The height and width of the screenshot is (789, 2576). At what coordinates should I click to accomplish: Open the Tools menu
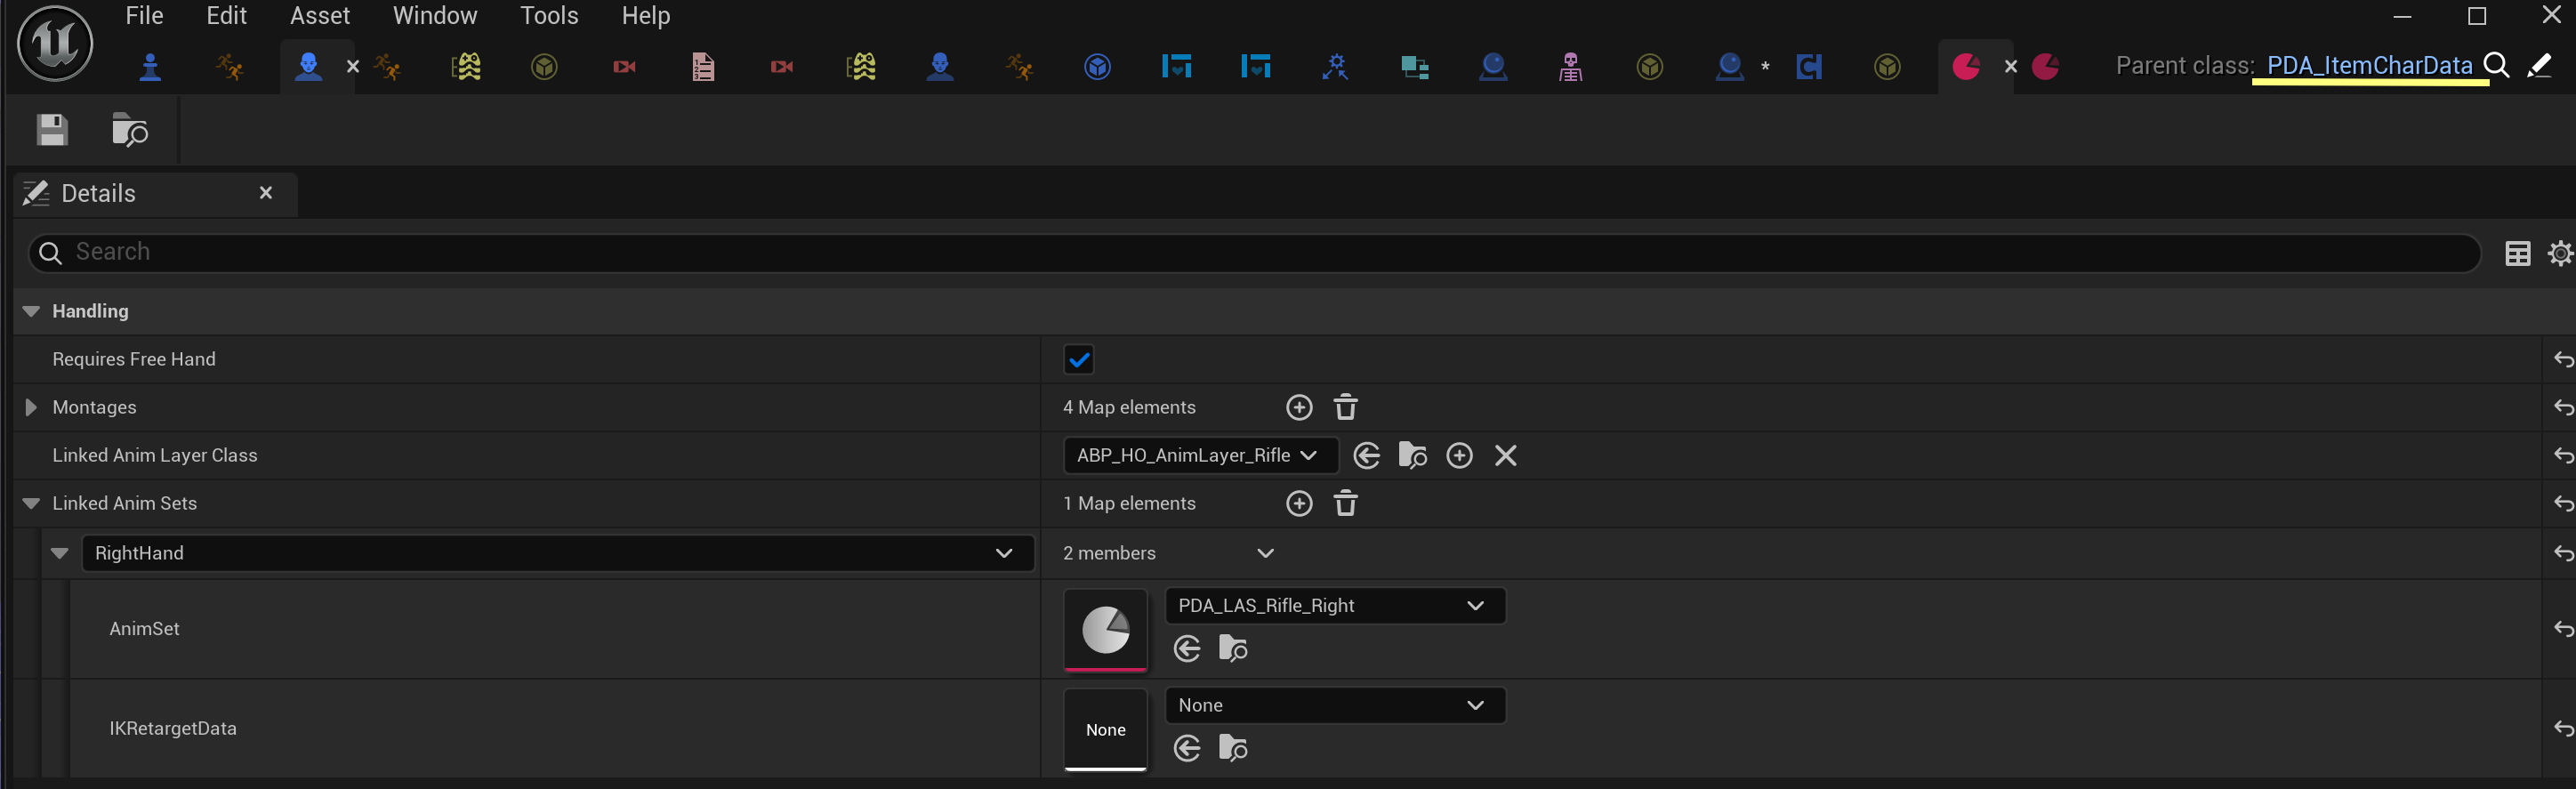[548, 16]
